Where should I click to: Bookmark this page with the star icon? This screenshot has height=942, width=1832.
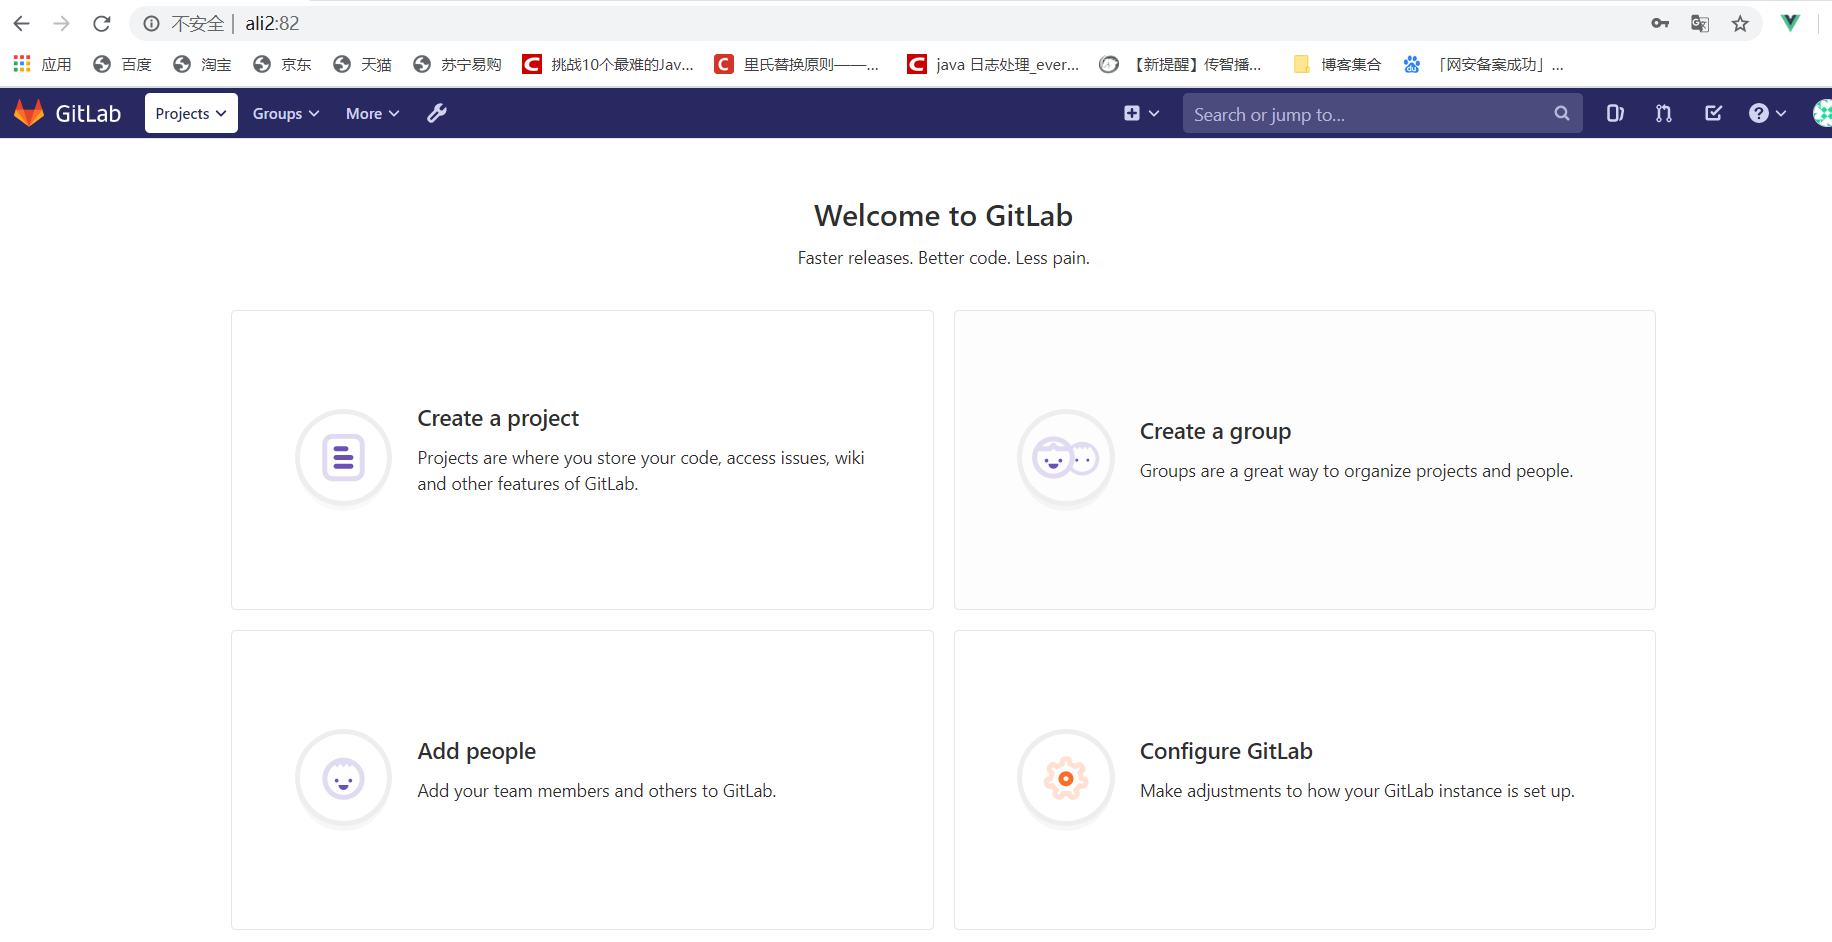pos(1740,23)
